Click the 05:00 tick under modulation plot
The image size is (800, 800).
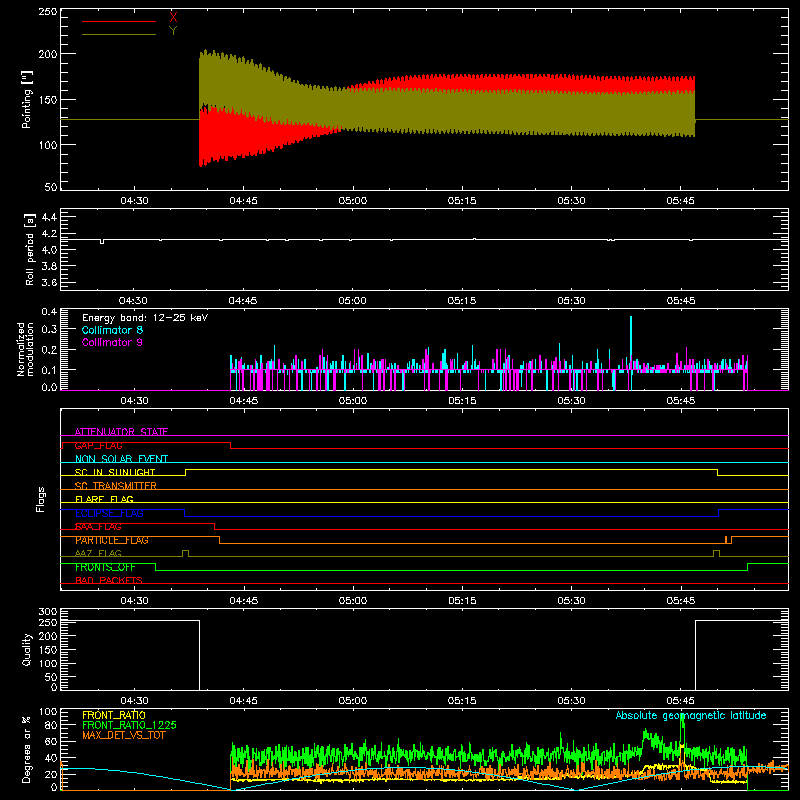[x=353, y=401]
